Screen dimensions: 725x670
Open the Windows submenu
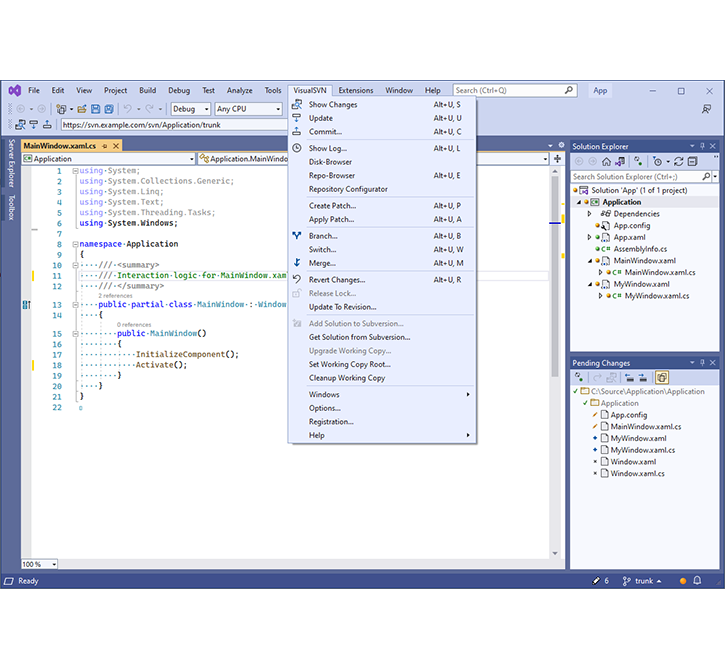pos(382,394)
